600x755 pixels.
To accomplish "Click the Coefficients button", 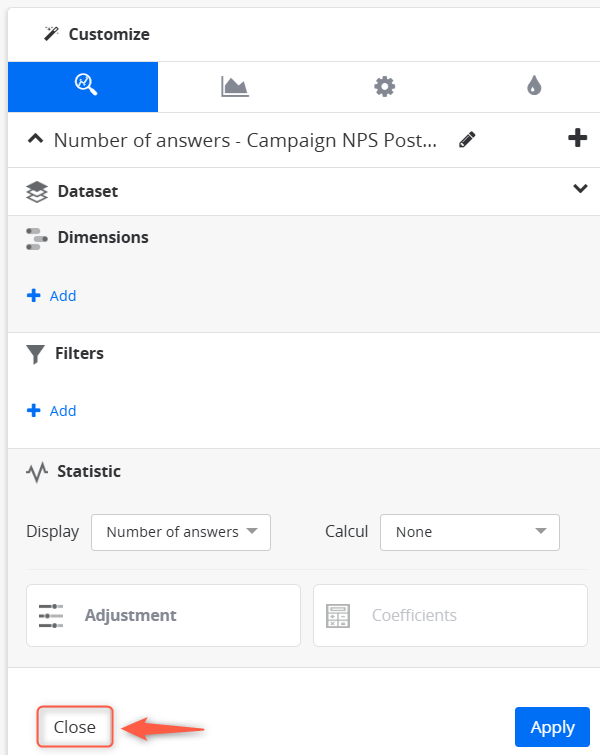I will tap(450, 615).
